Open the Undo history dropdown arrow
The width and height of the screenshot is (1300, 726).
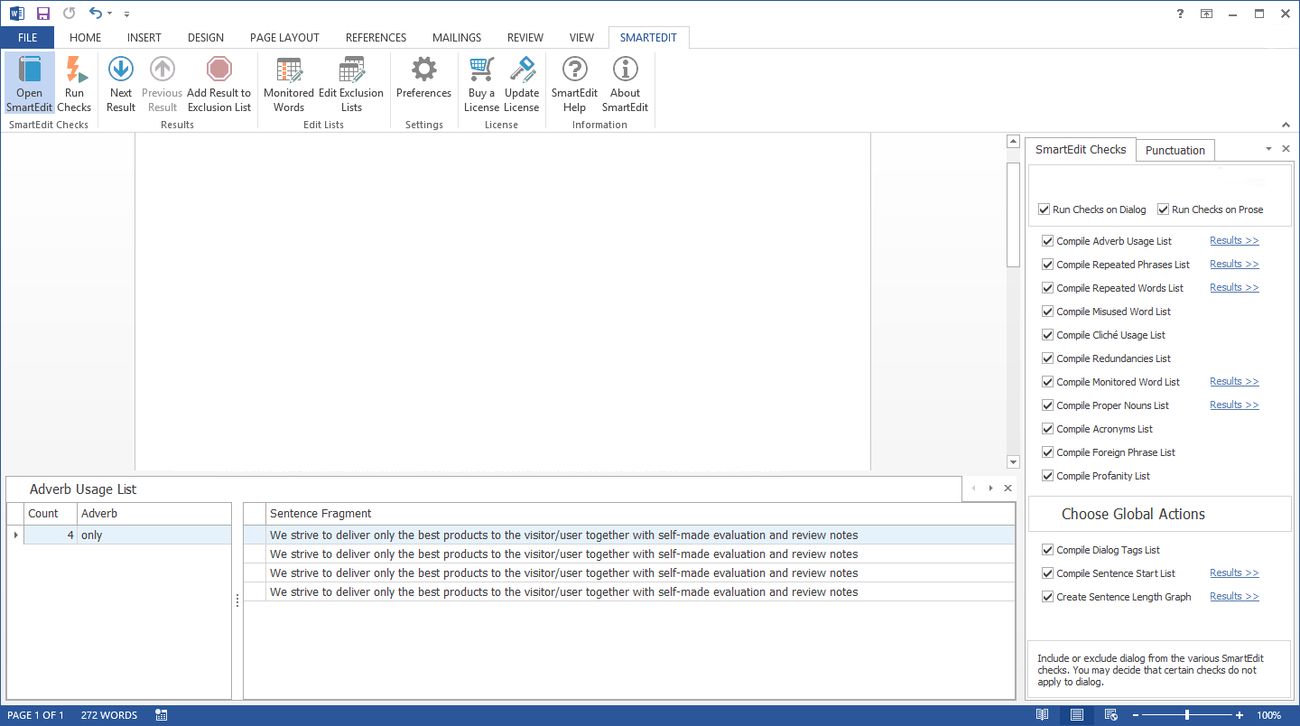(109, 14)
